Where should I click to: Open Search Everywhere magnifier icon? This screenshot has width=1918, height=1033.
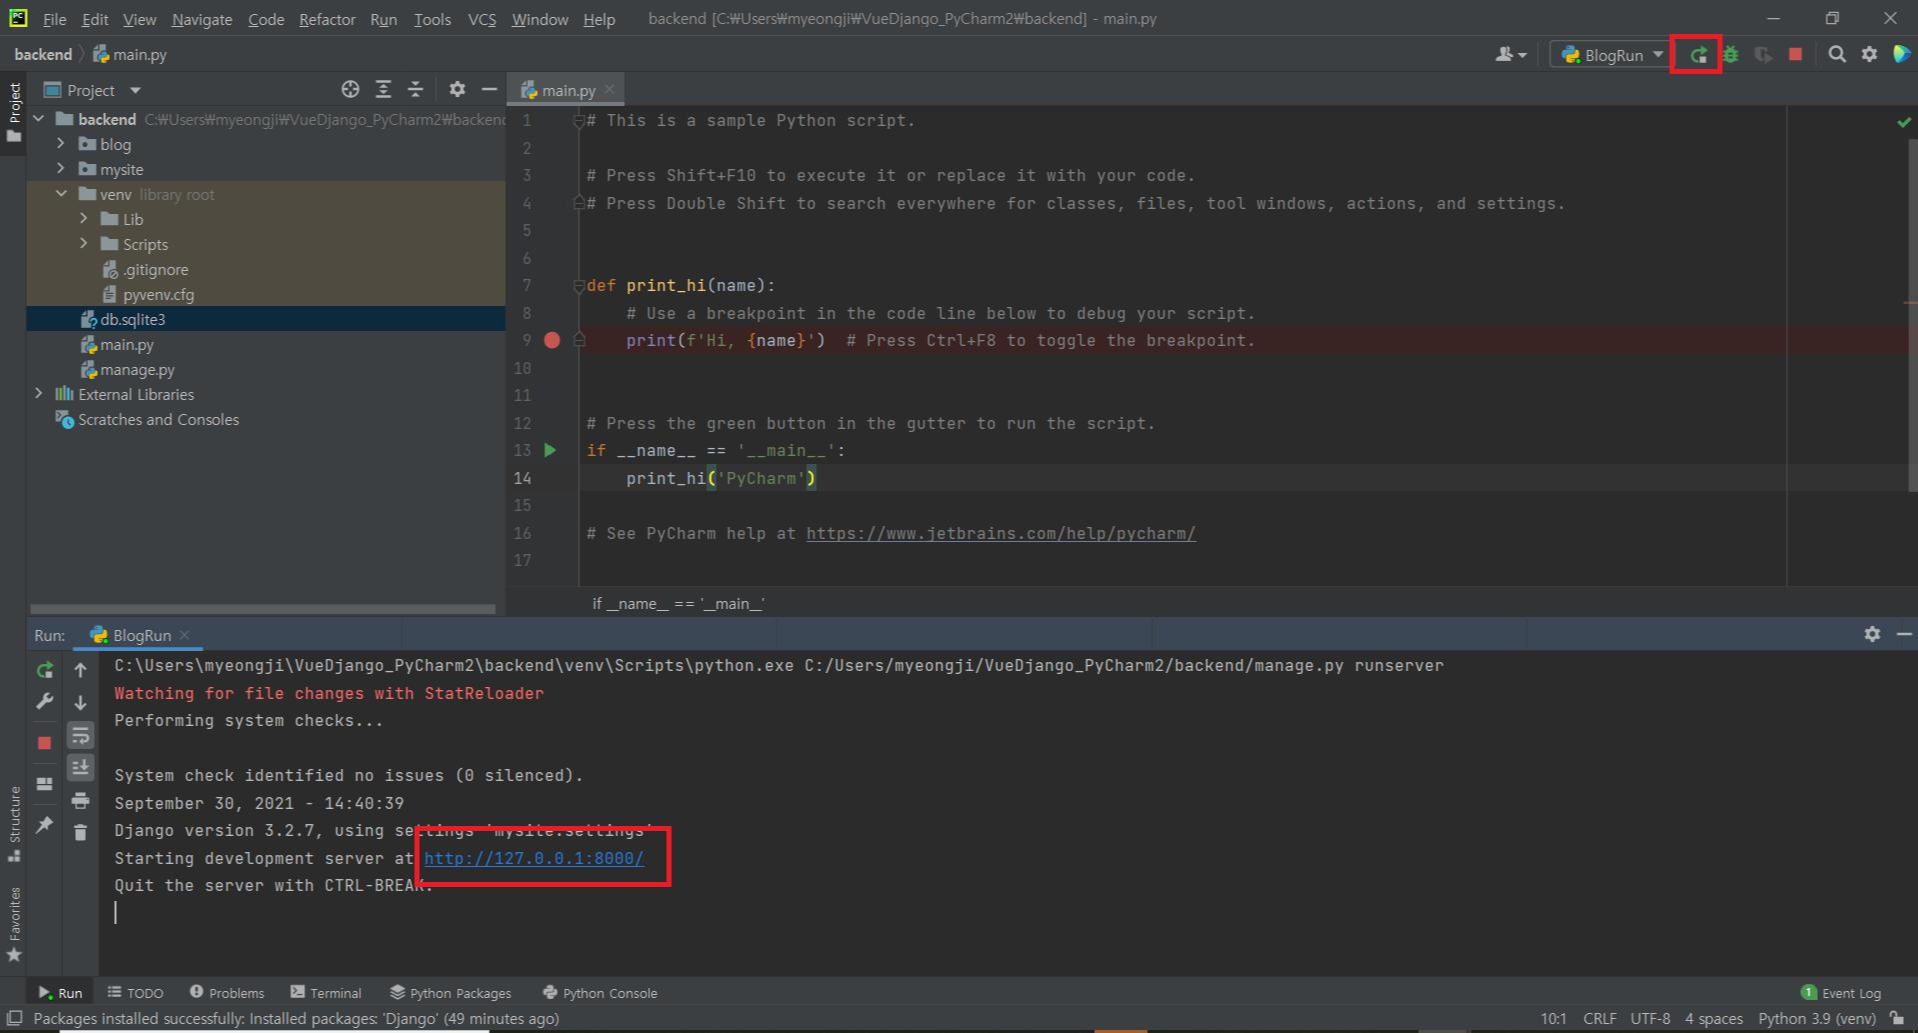[x=1837, y=55]
